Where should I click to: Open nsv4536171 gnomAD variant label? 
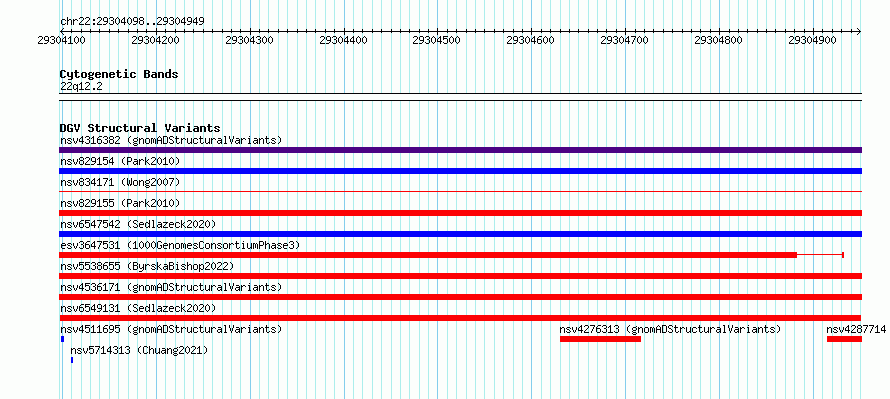(171, 287)
